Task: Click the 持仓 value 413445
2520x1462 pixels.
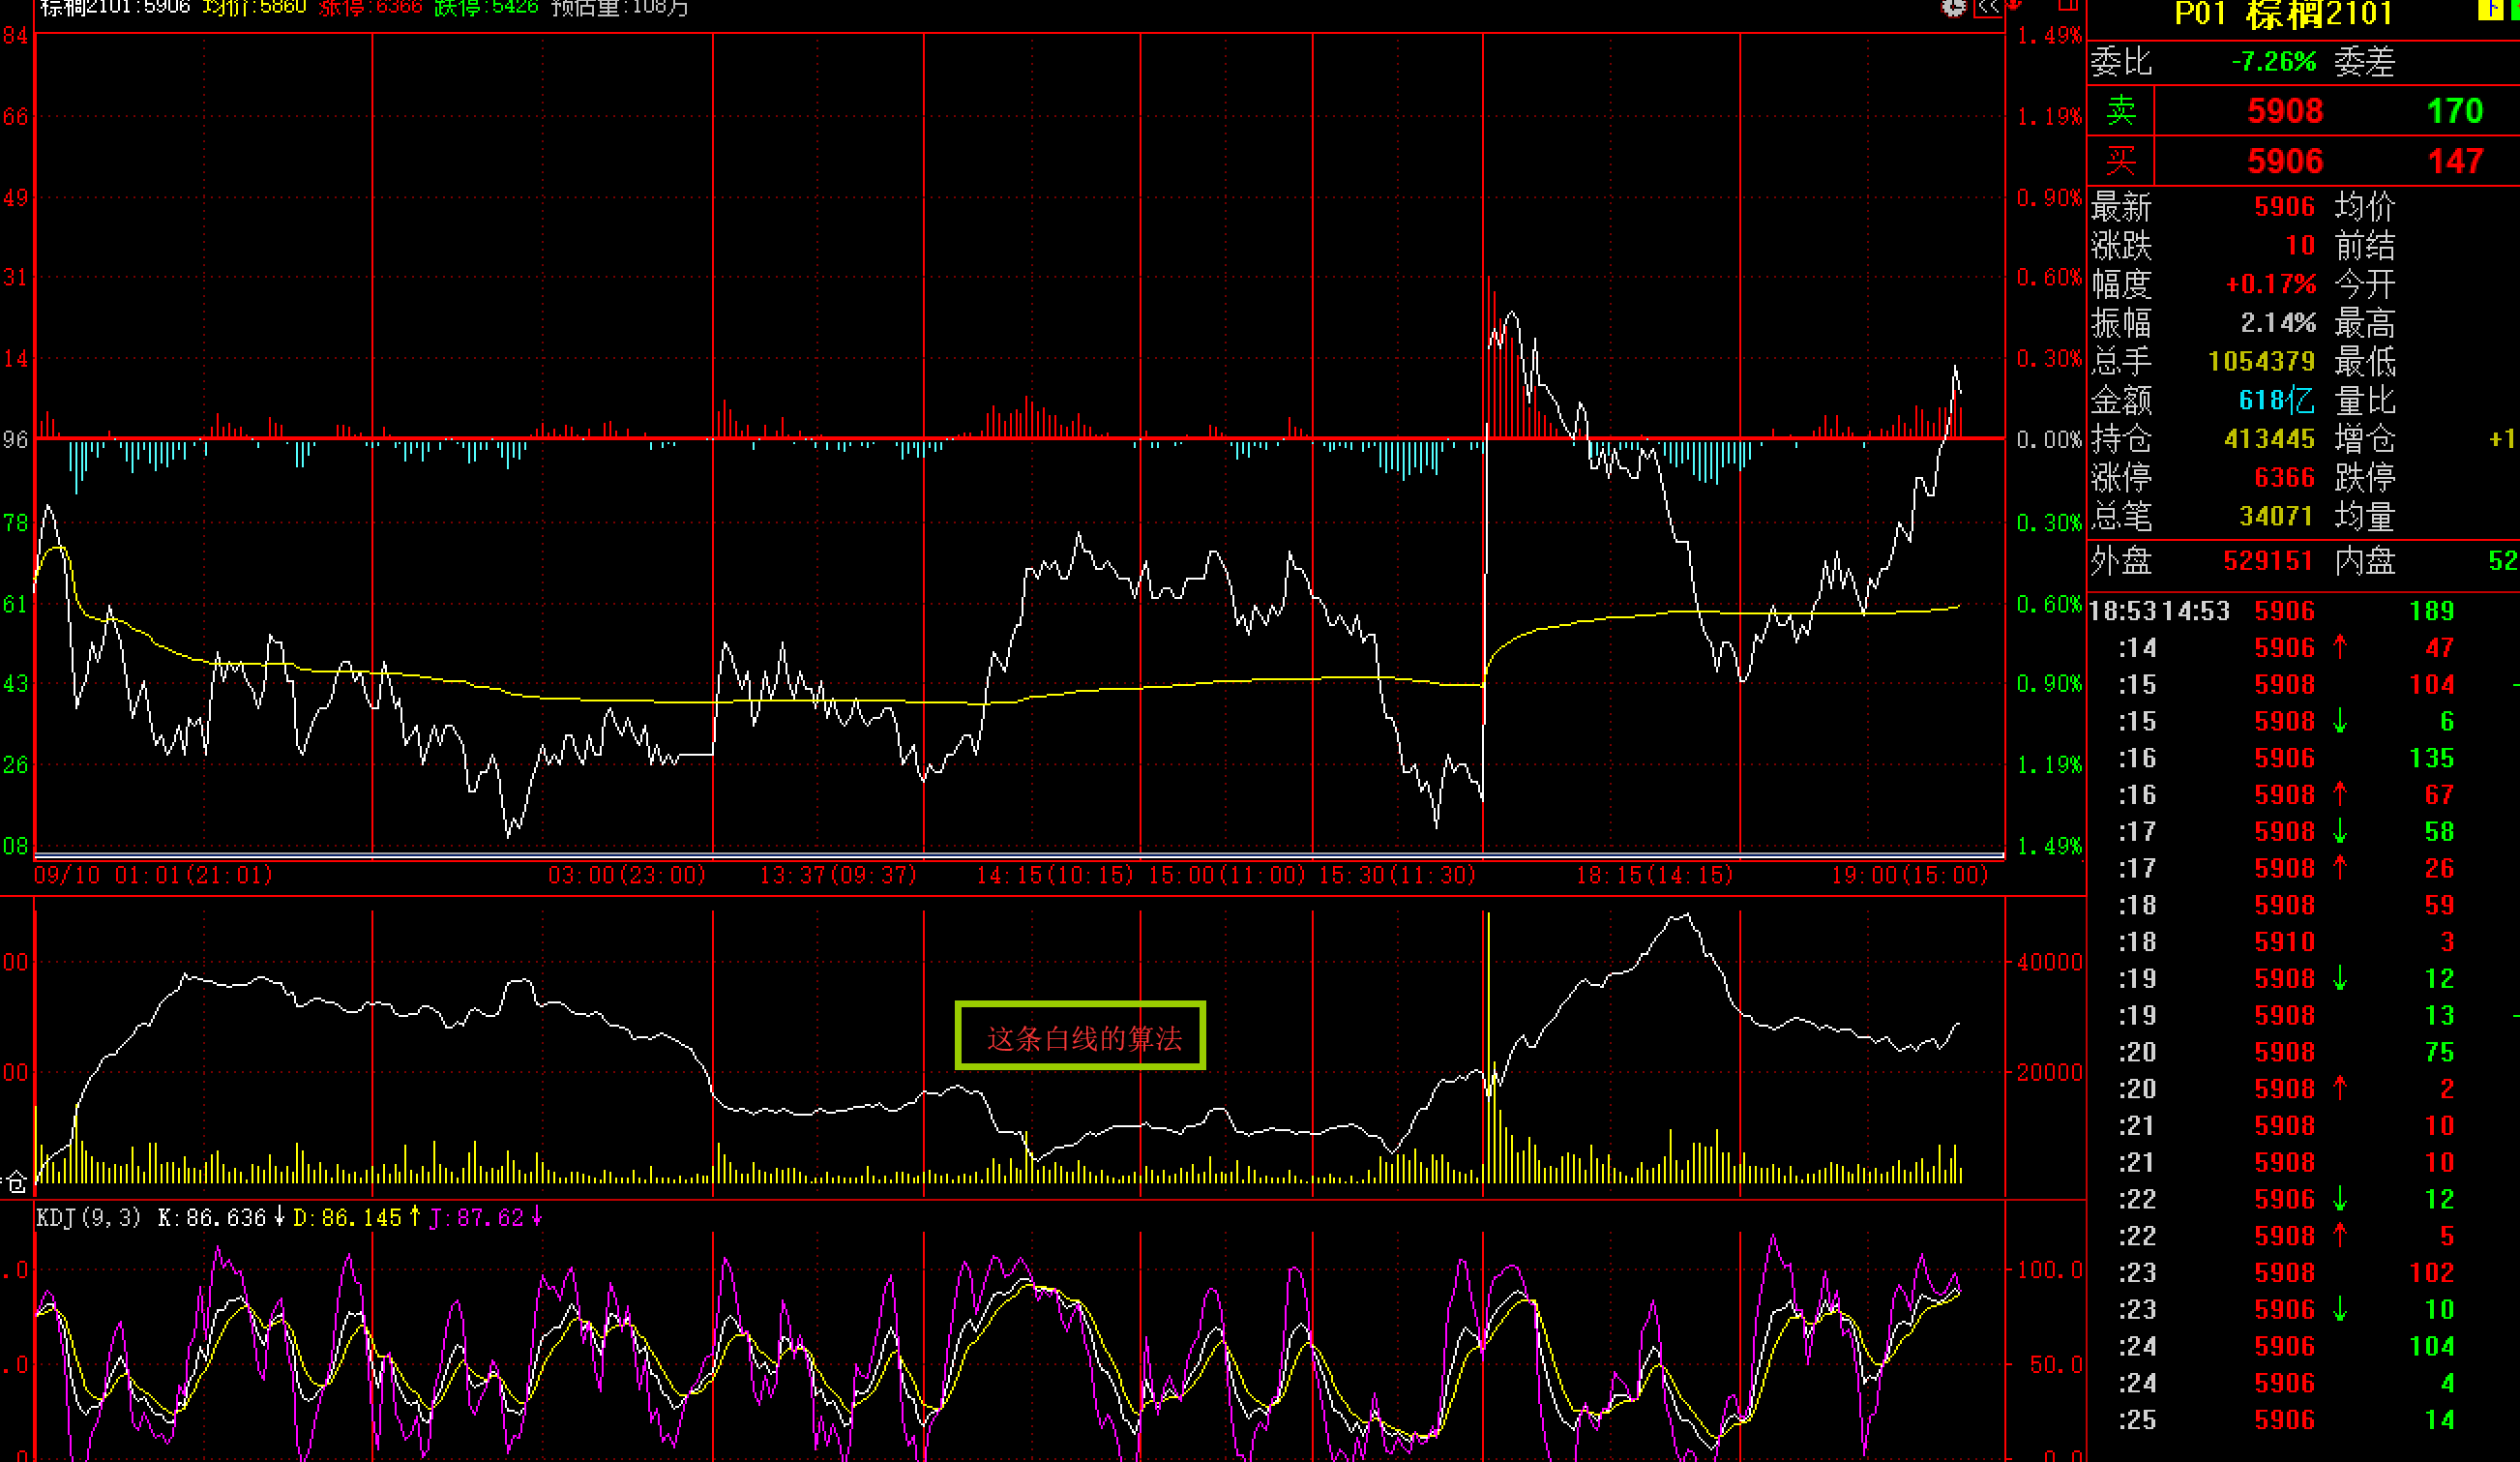Action: pyautogui.click(x=2269, y=439)
